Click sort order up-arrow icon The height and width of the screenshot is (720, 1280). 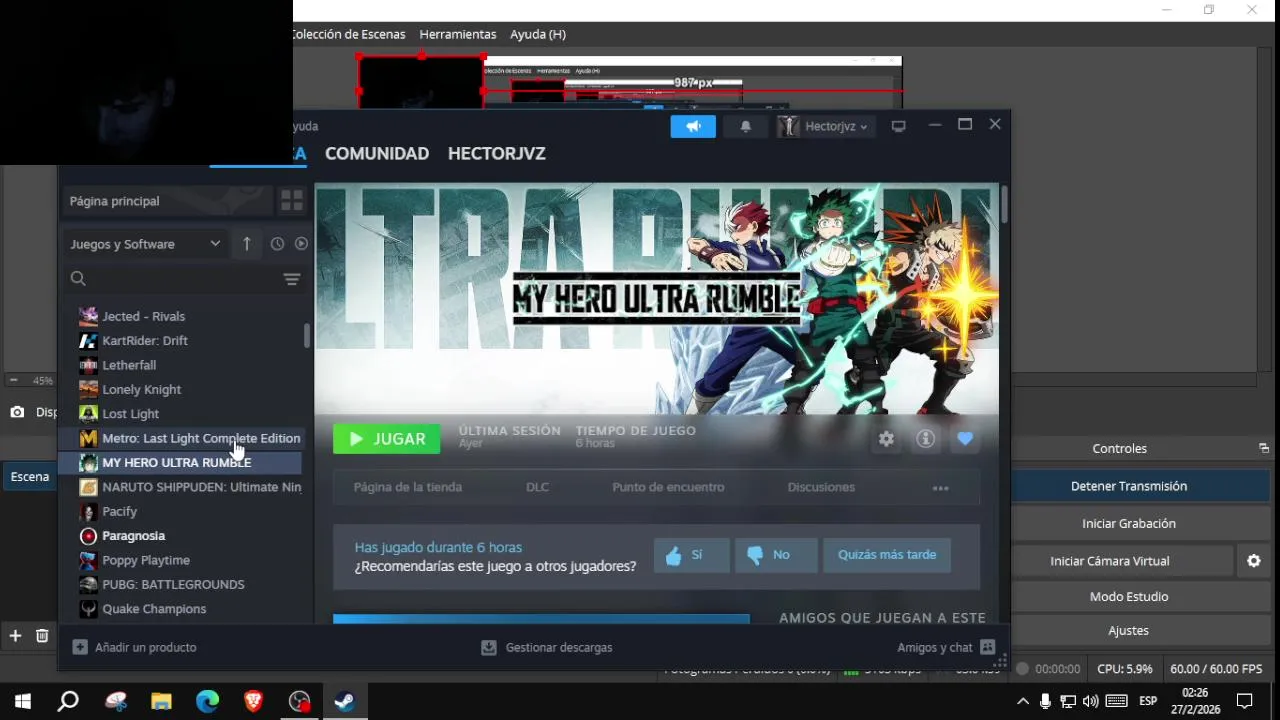point(247,244)
